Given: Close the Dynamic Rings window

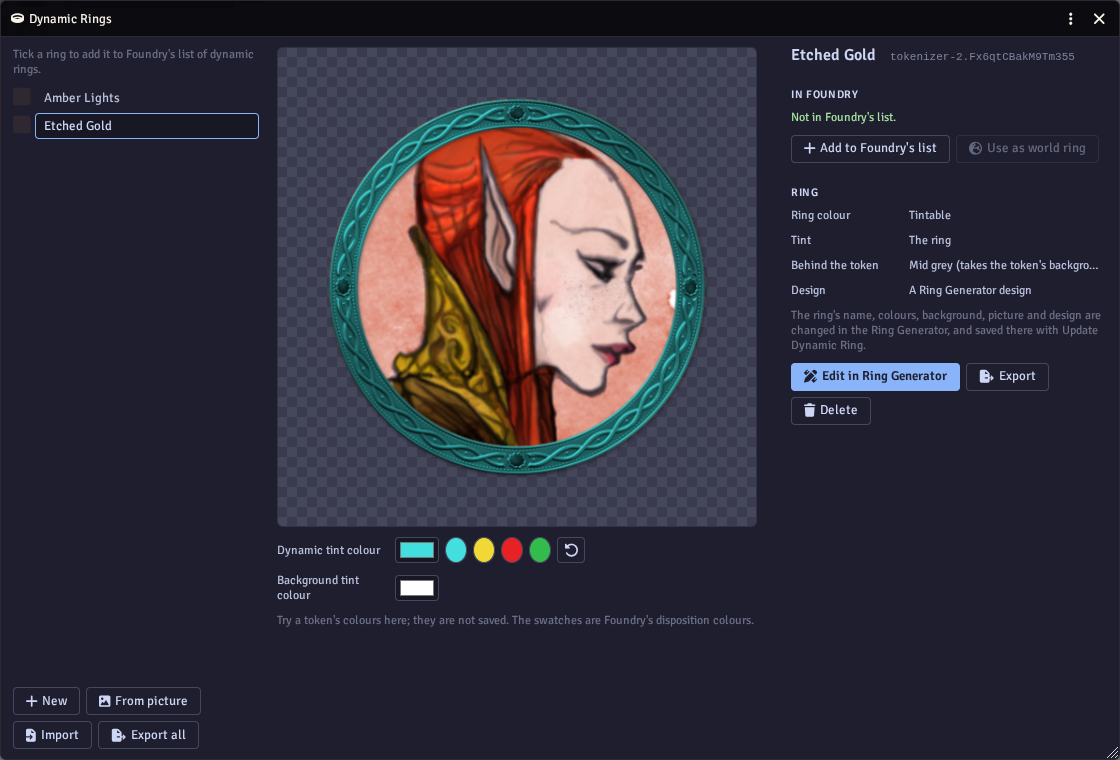Looking at the screenshot, I should [1099, 19].
